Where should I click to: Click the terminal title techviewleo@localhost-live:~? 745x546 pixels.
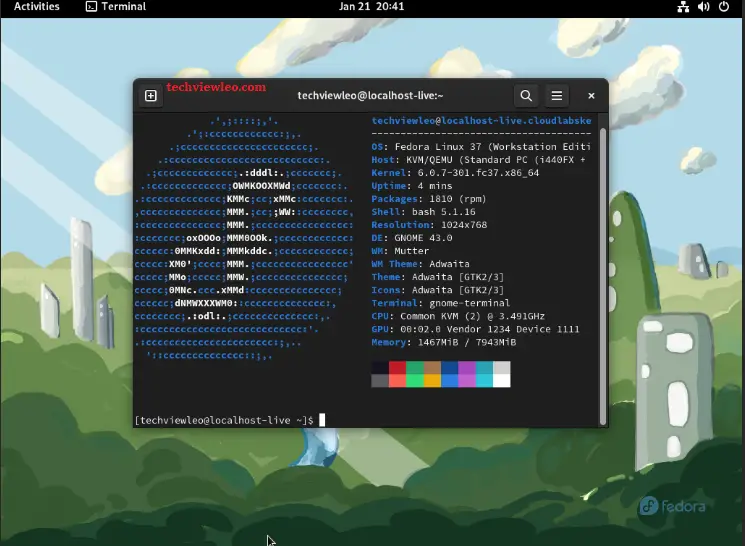point(370,96)
